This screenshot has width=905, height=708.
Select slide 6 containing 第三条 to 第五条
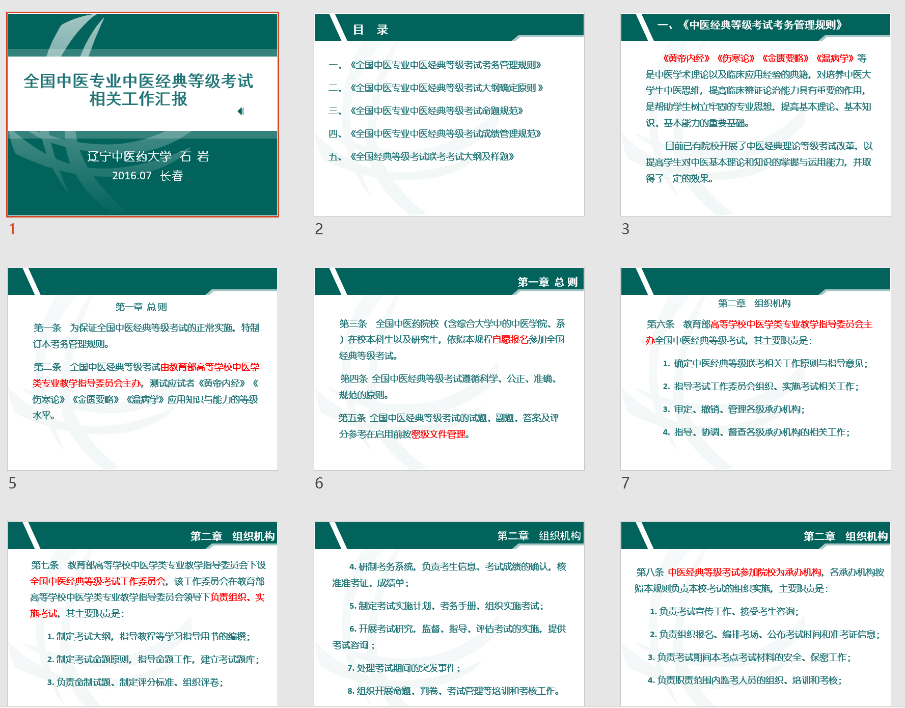(449, 368)
